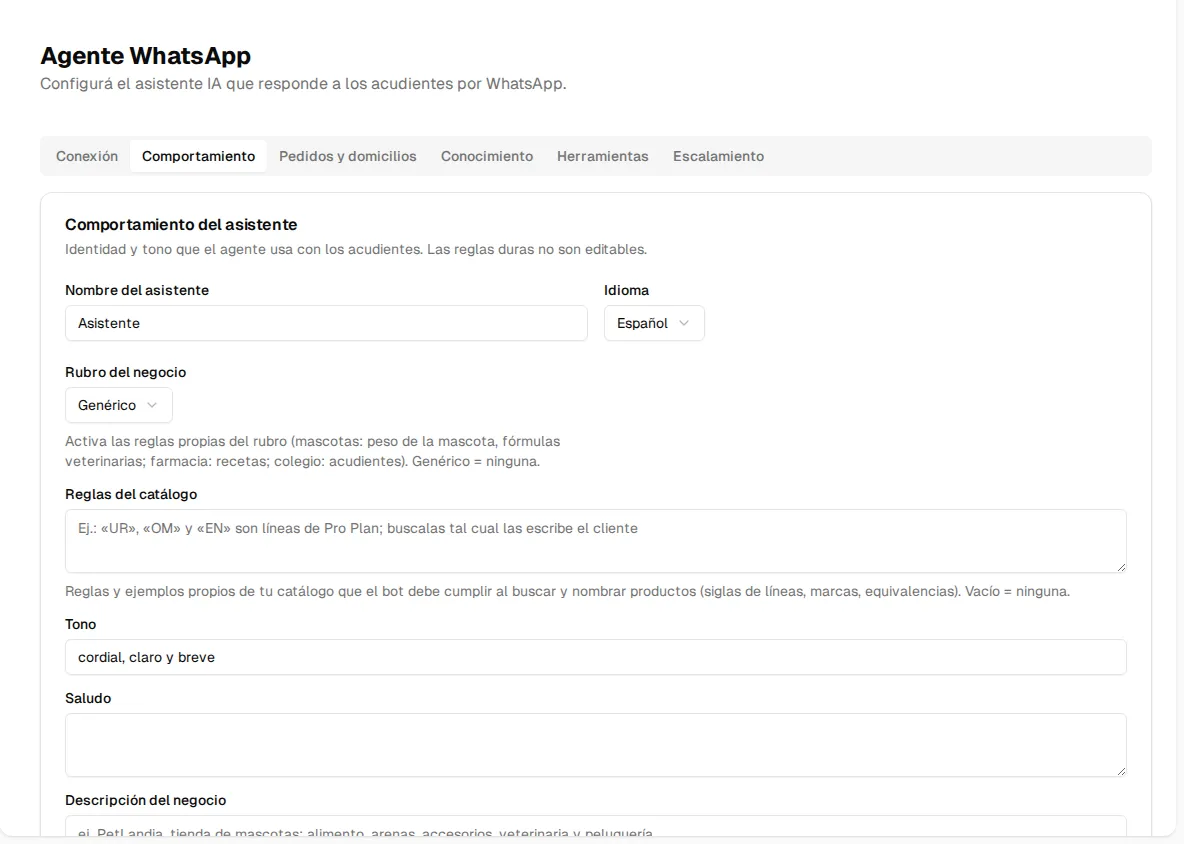1184x844 pixels.
Task: Click the 'Activa las reglas propias' help text
Action: coord(313,451)
